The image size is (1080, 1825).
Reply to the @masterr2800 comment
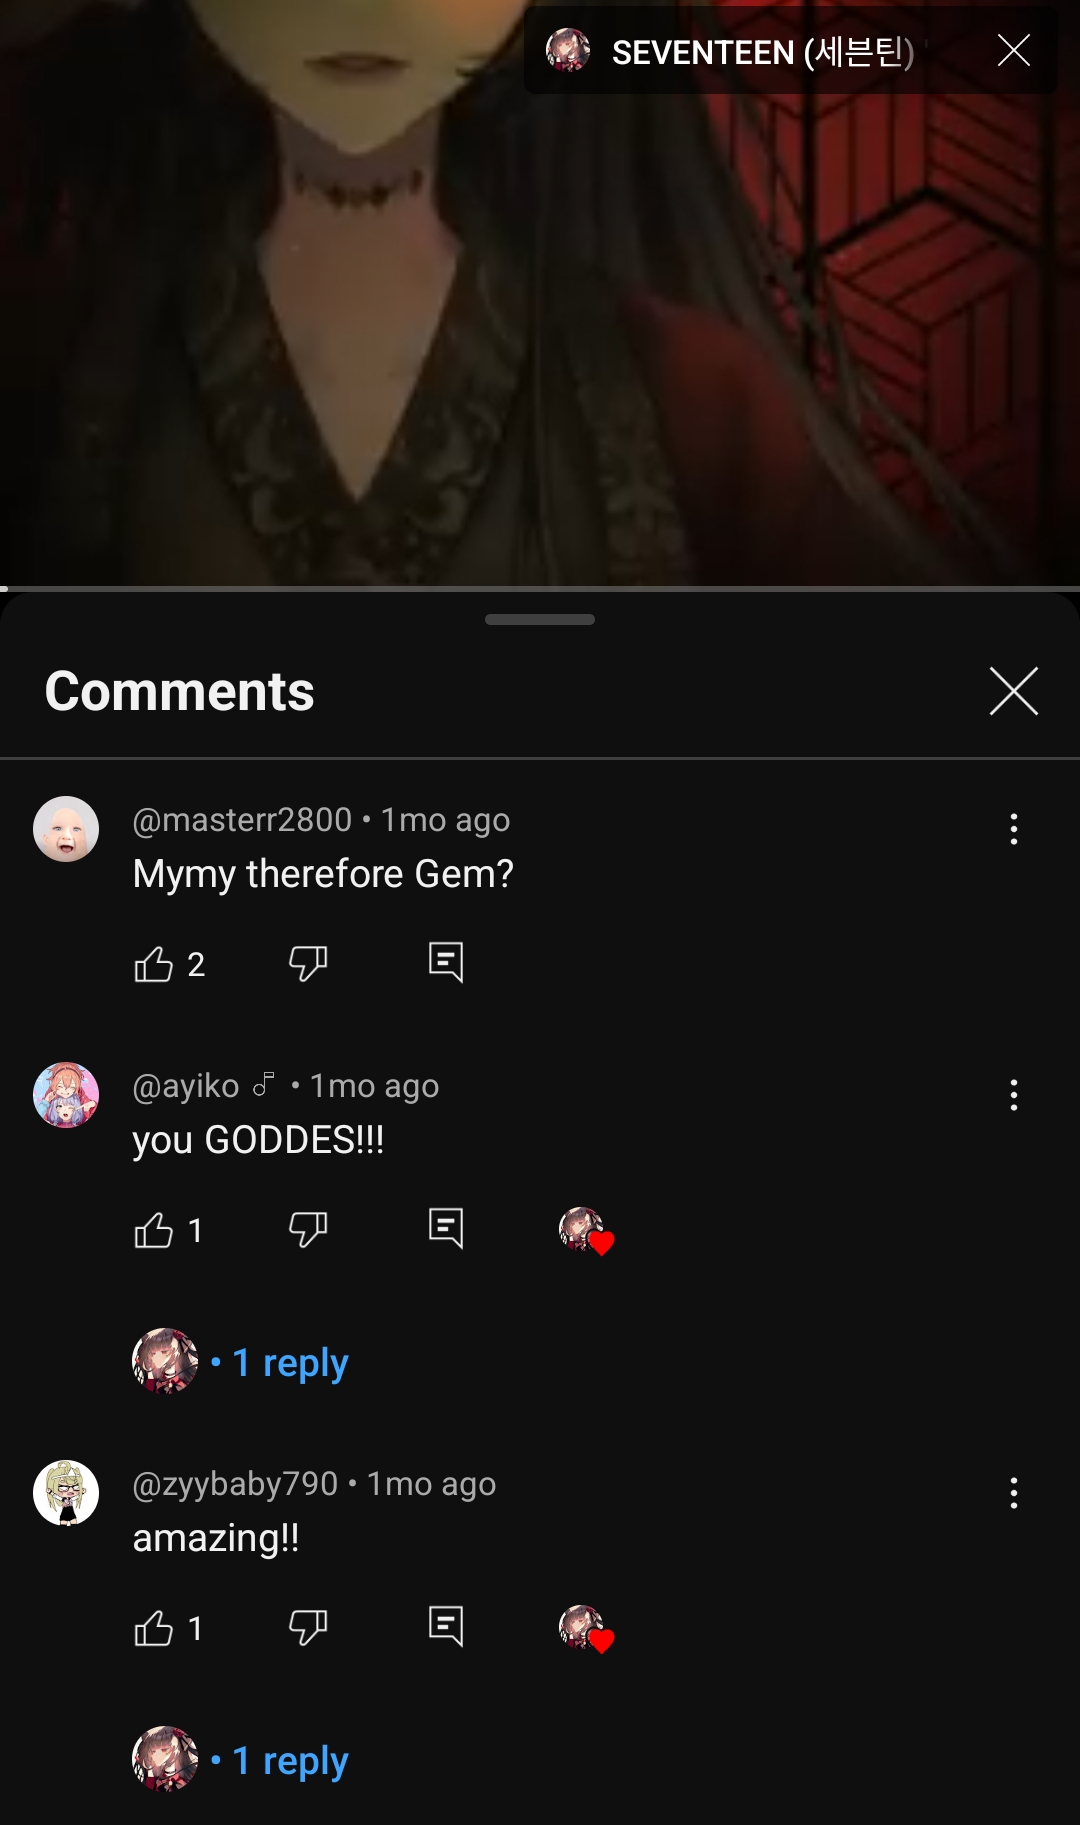click(445, 962)
